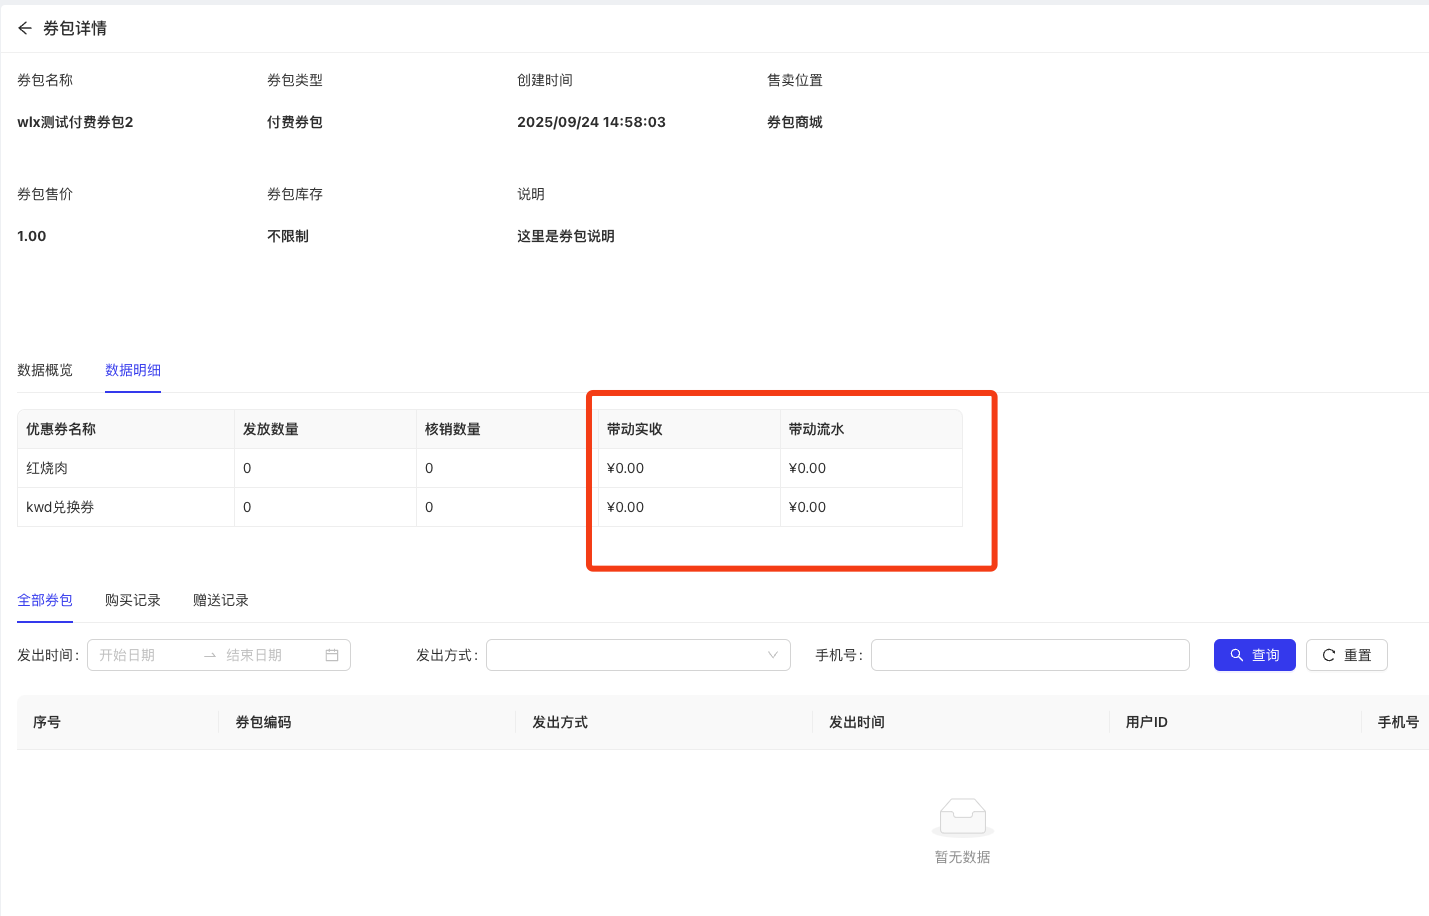Click the back arrow beside 券包详情
1429x916 pixels.
pyautogui.click(x=25, y=28)
